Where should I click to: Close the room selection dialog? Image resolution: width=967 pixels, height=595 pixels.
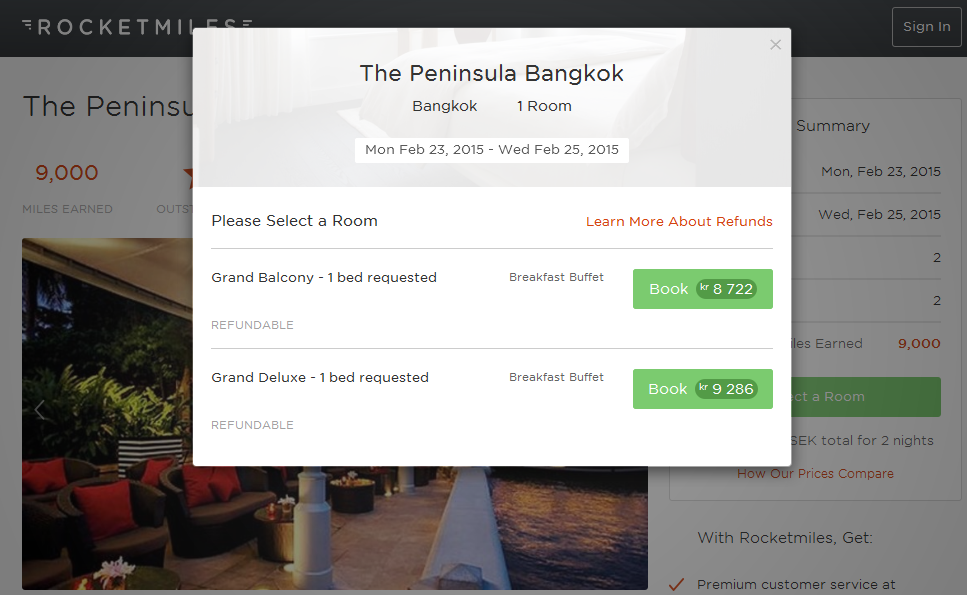pos(775,45)
